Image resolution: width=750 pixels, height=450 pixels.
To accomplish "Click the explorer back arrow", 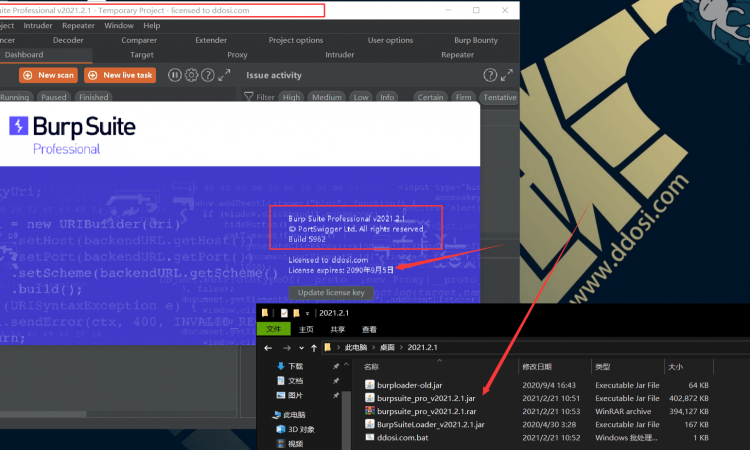I will click(268, 348).
